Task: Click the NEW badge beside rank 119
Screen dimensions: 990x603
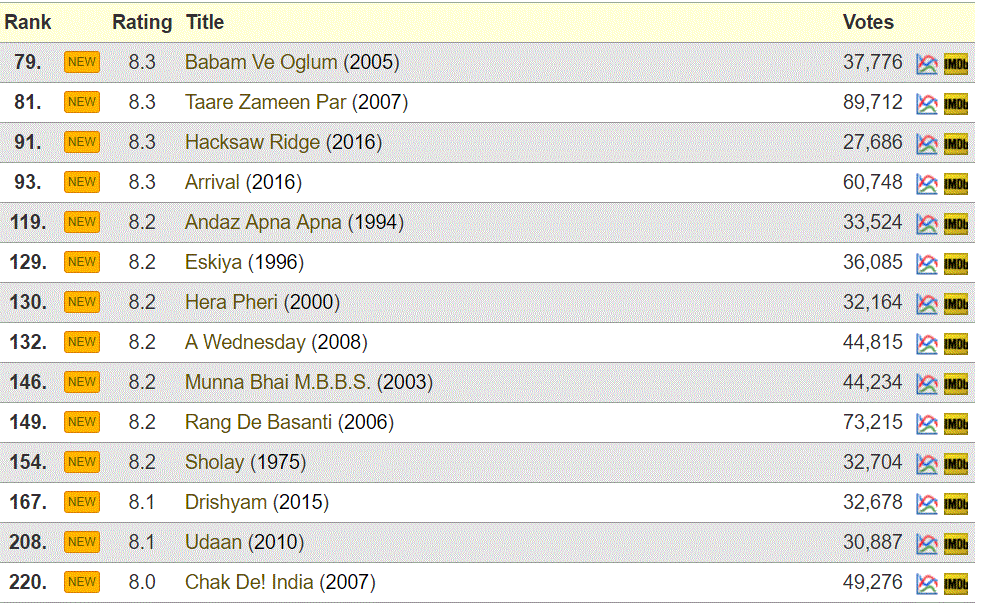Action: [x=82, y=222]
